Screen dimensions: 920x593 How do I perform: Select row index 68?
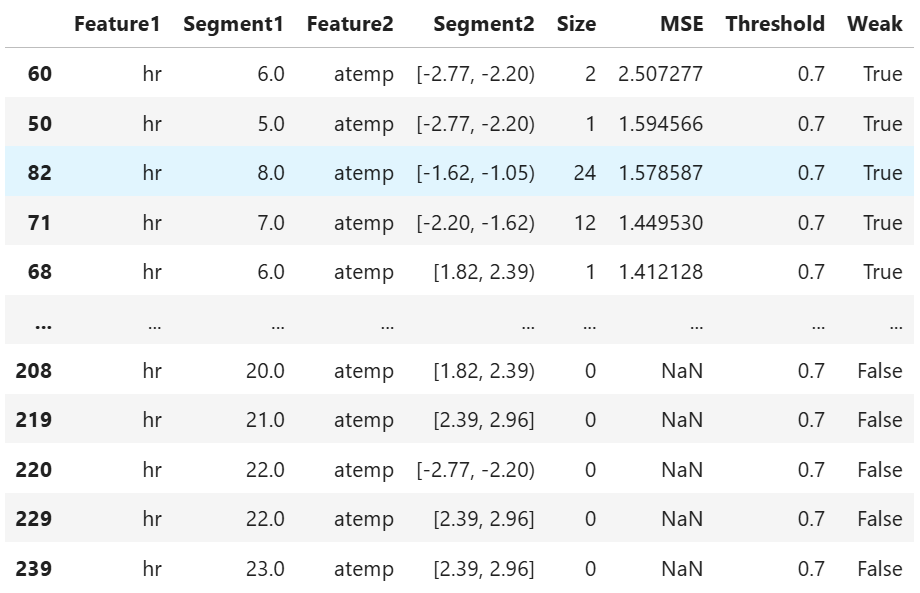tap(39, 272)
